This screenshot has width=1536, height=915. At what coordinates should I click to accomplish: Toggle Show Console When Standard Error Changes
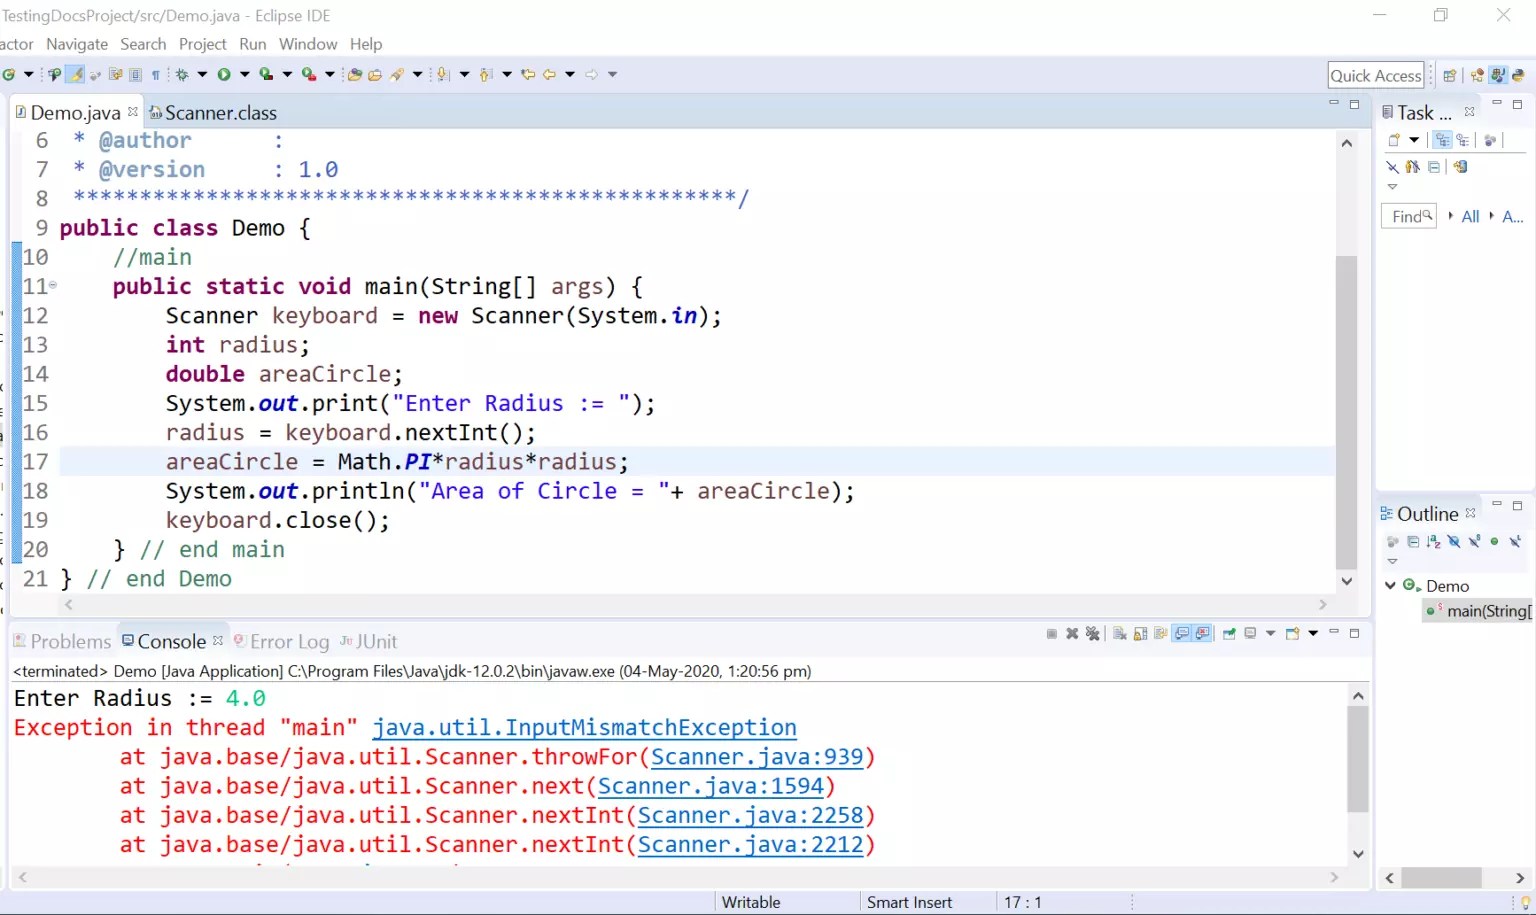tap(1203, 633)
